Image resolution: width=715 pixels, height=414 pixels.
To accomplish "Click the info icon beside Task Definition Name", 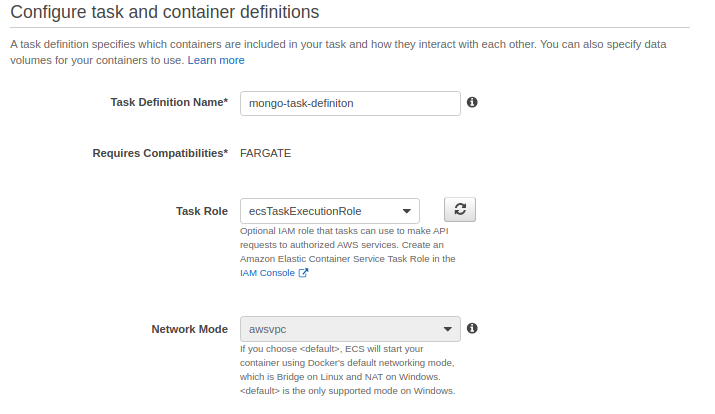I will [x=472, y=102].
